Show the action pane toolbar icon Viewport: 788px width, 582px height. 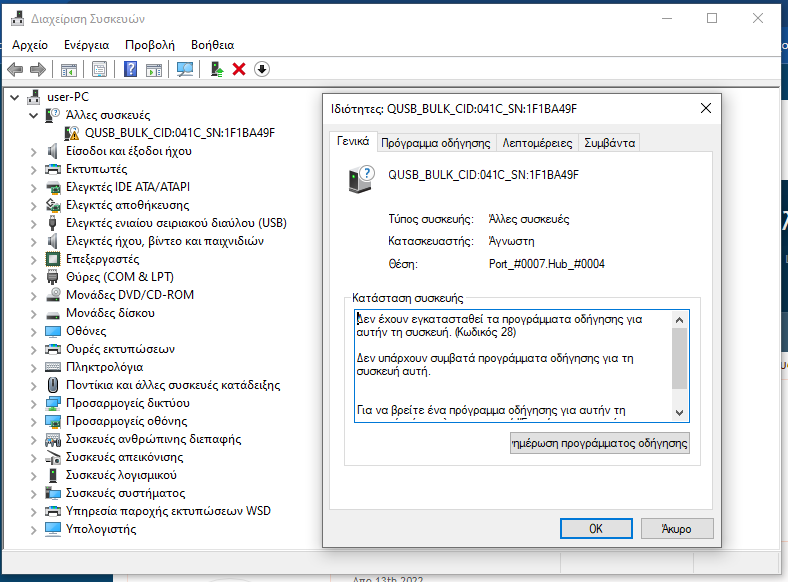tap(154, 69)
